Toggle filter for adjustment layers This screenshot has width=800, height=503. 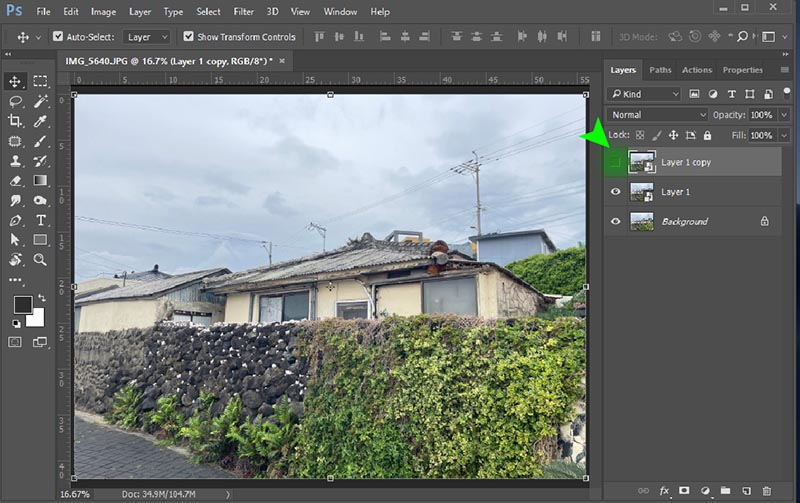pyautogui.click(x=713, y=94)
